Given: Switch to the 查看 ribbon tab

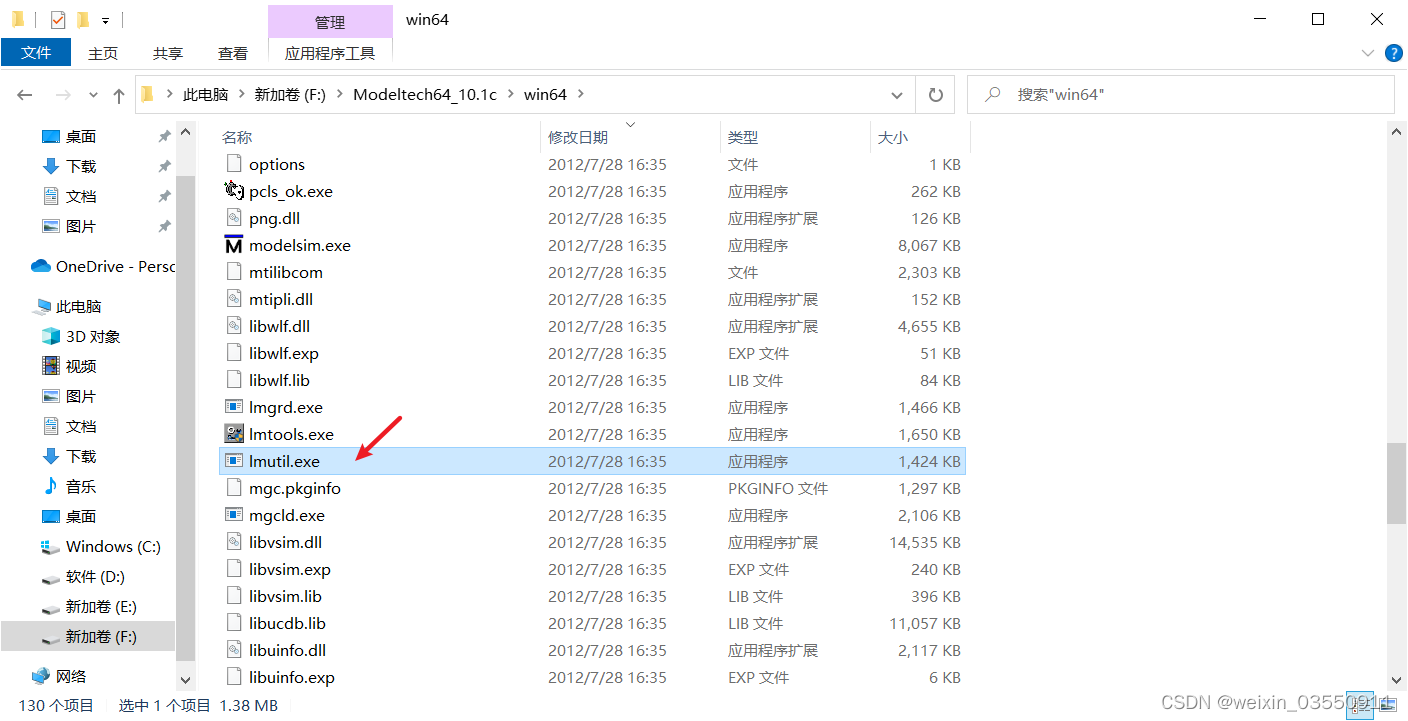Looking at the screenshot, I should pyautogui.click(x=232, y=53).
